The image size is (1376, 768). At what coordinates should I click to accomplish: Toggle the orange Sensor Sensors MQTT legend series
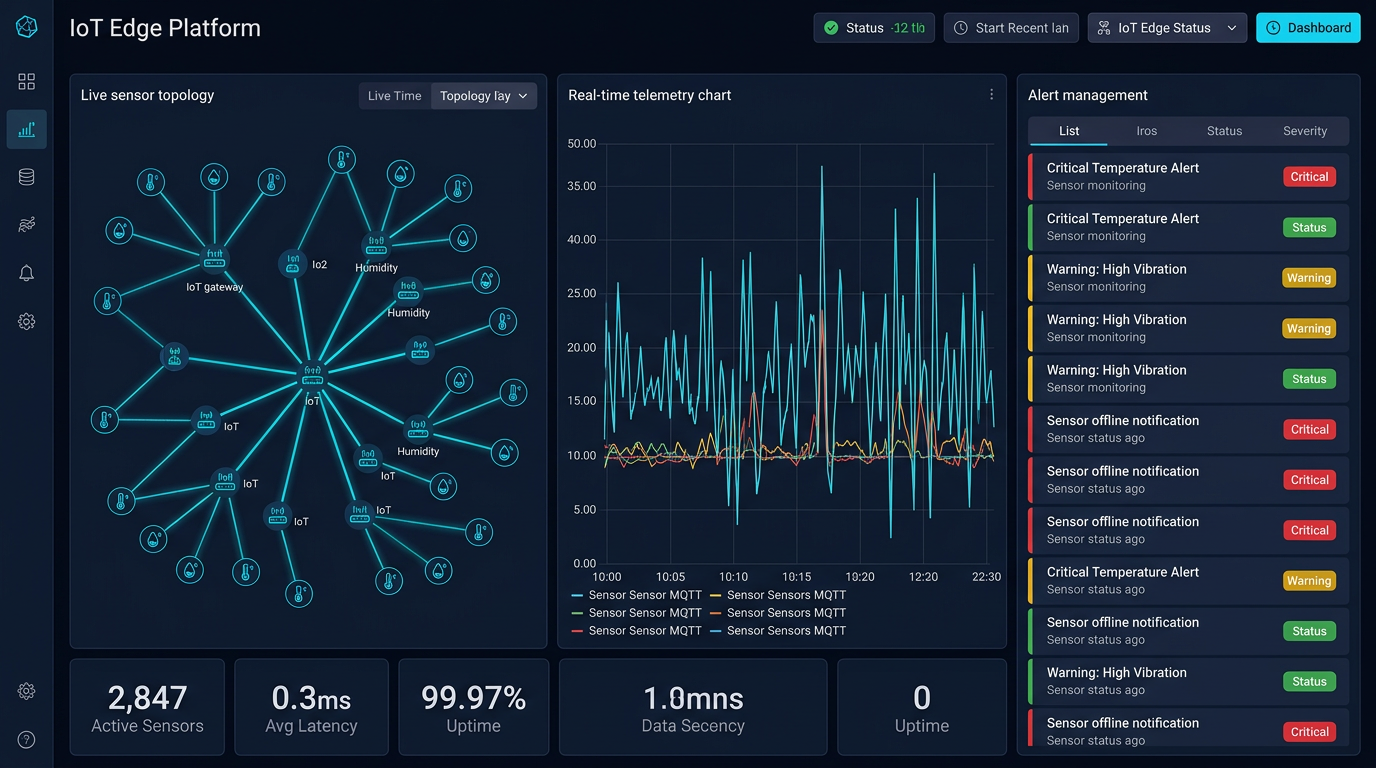[778, 613]
